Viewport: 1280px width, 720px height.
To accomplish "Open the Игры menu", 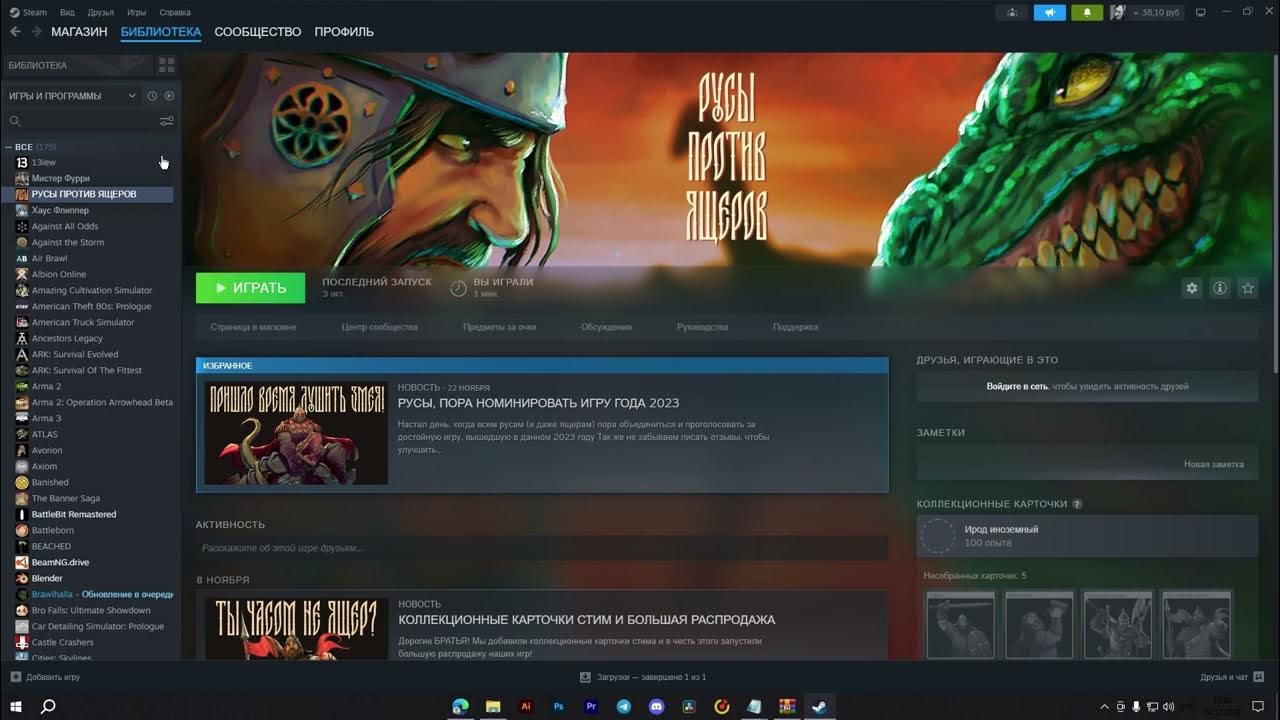I will point(137,13).
